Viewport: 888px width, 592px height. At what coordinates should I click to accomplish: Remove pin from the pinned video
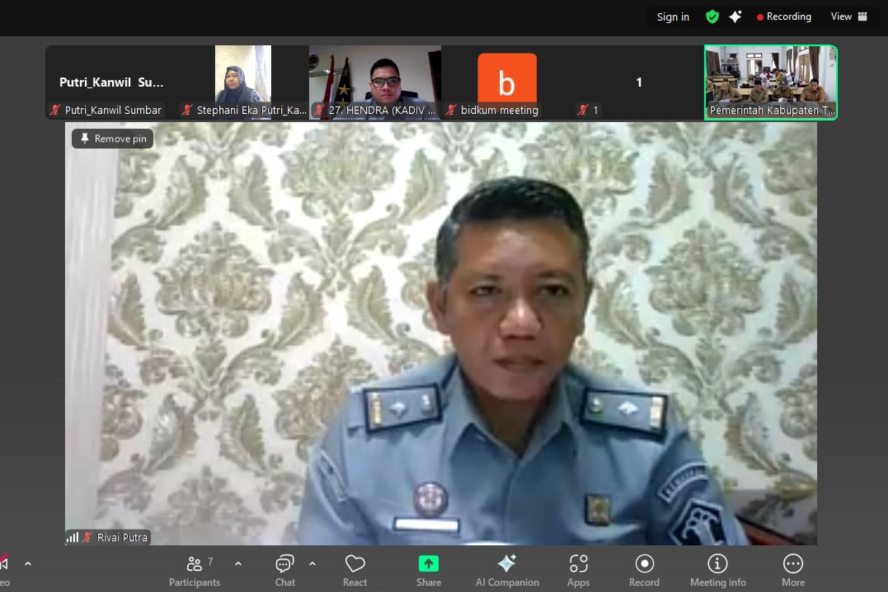(112, 139)
